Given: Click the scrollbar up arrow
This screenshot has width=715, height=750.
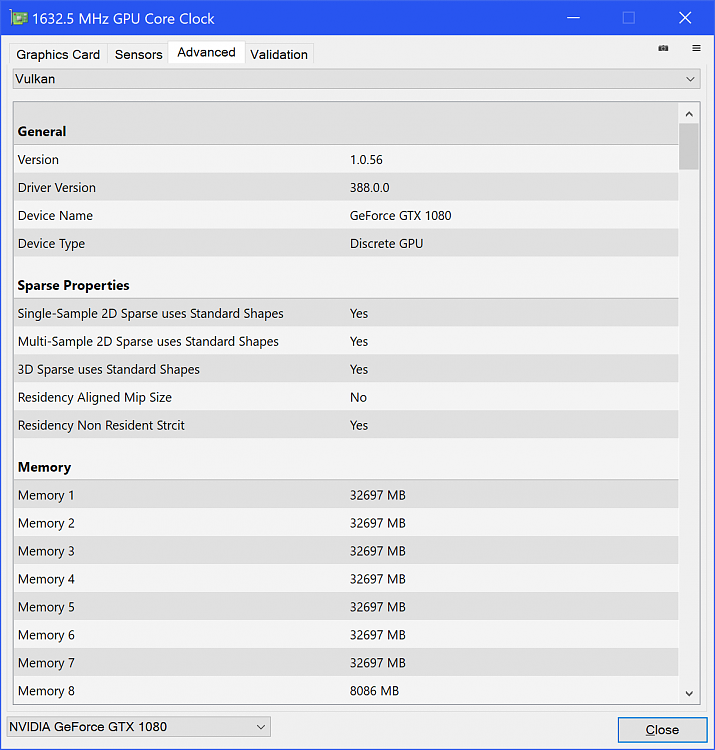Looking at the screenshot, I should [689, 114].
